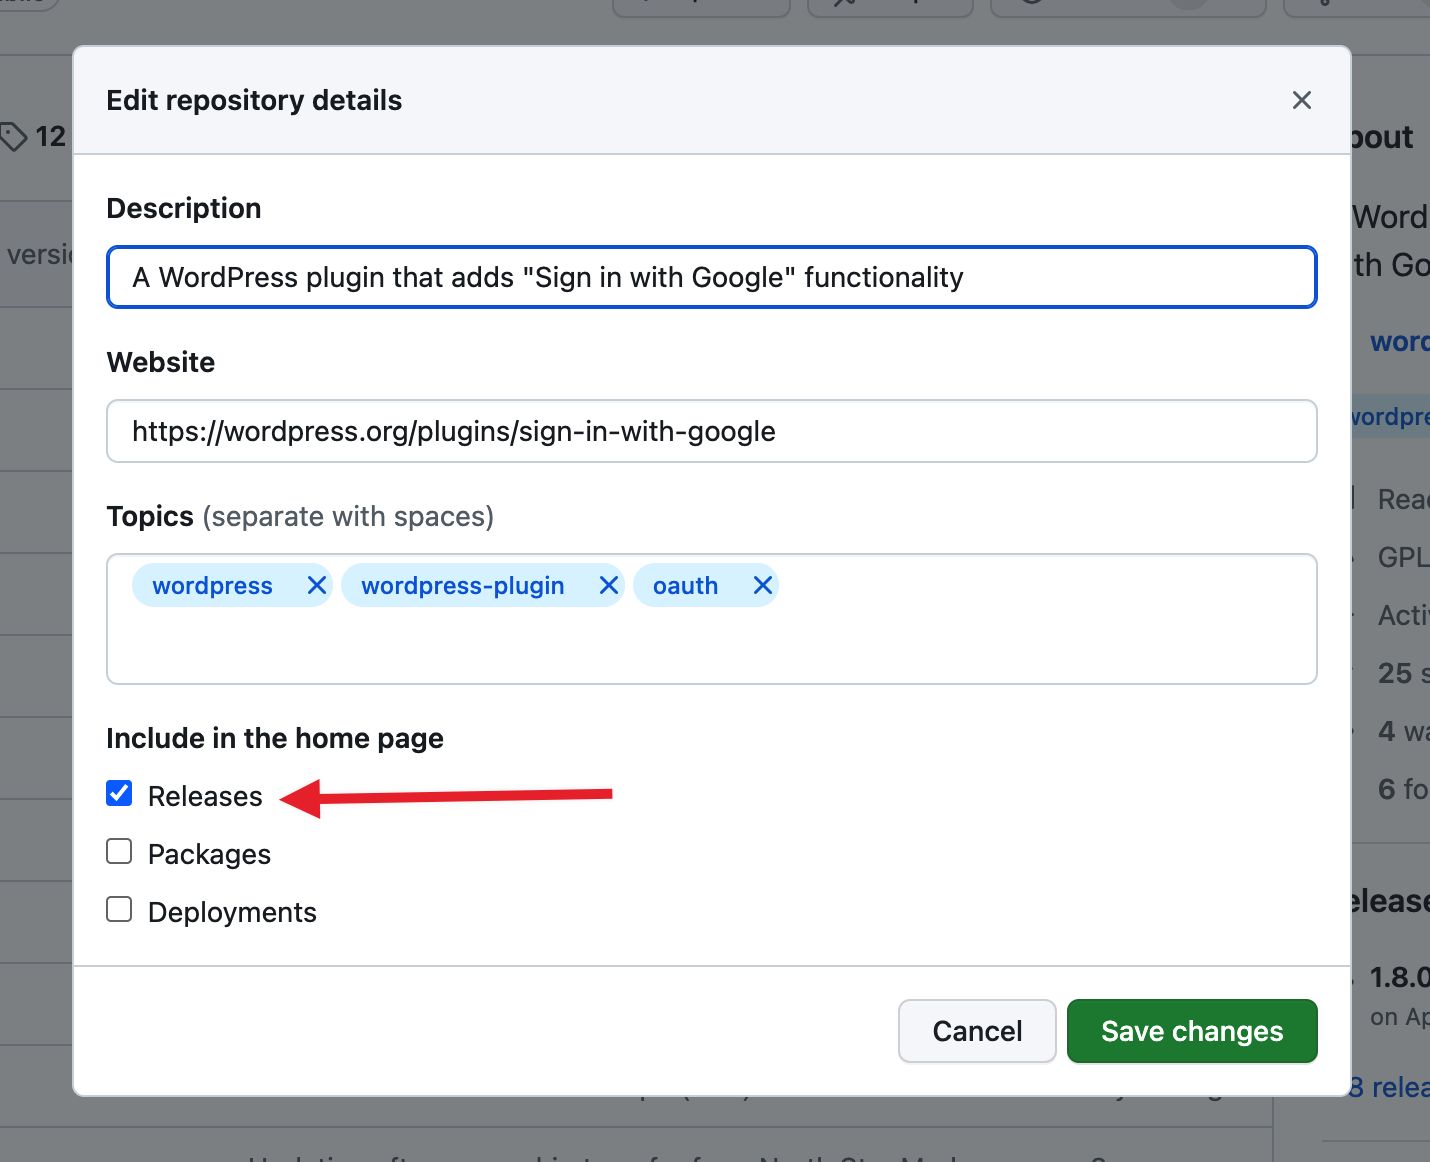This screenshot has height=1162, width=1430.
Task: Enable the Packages checkbox
Action: (119, 852)
